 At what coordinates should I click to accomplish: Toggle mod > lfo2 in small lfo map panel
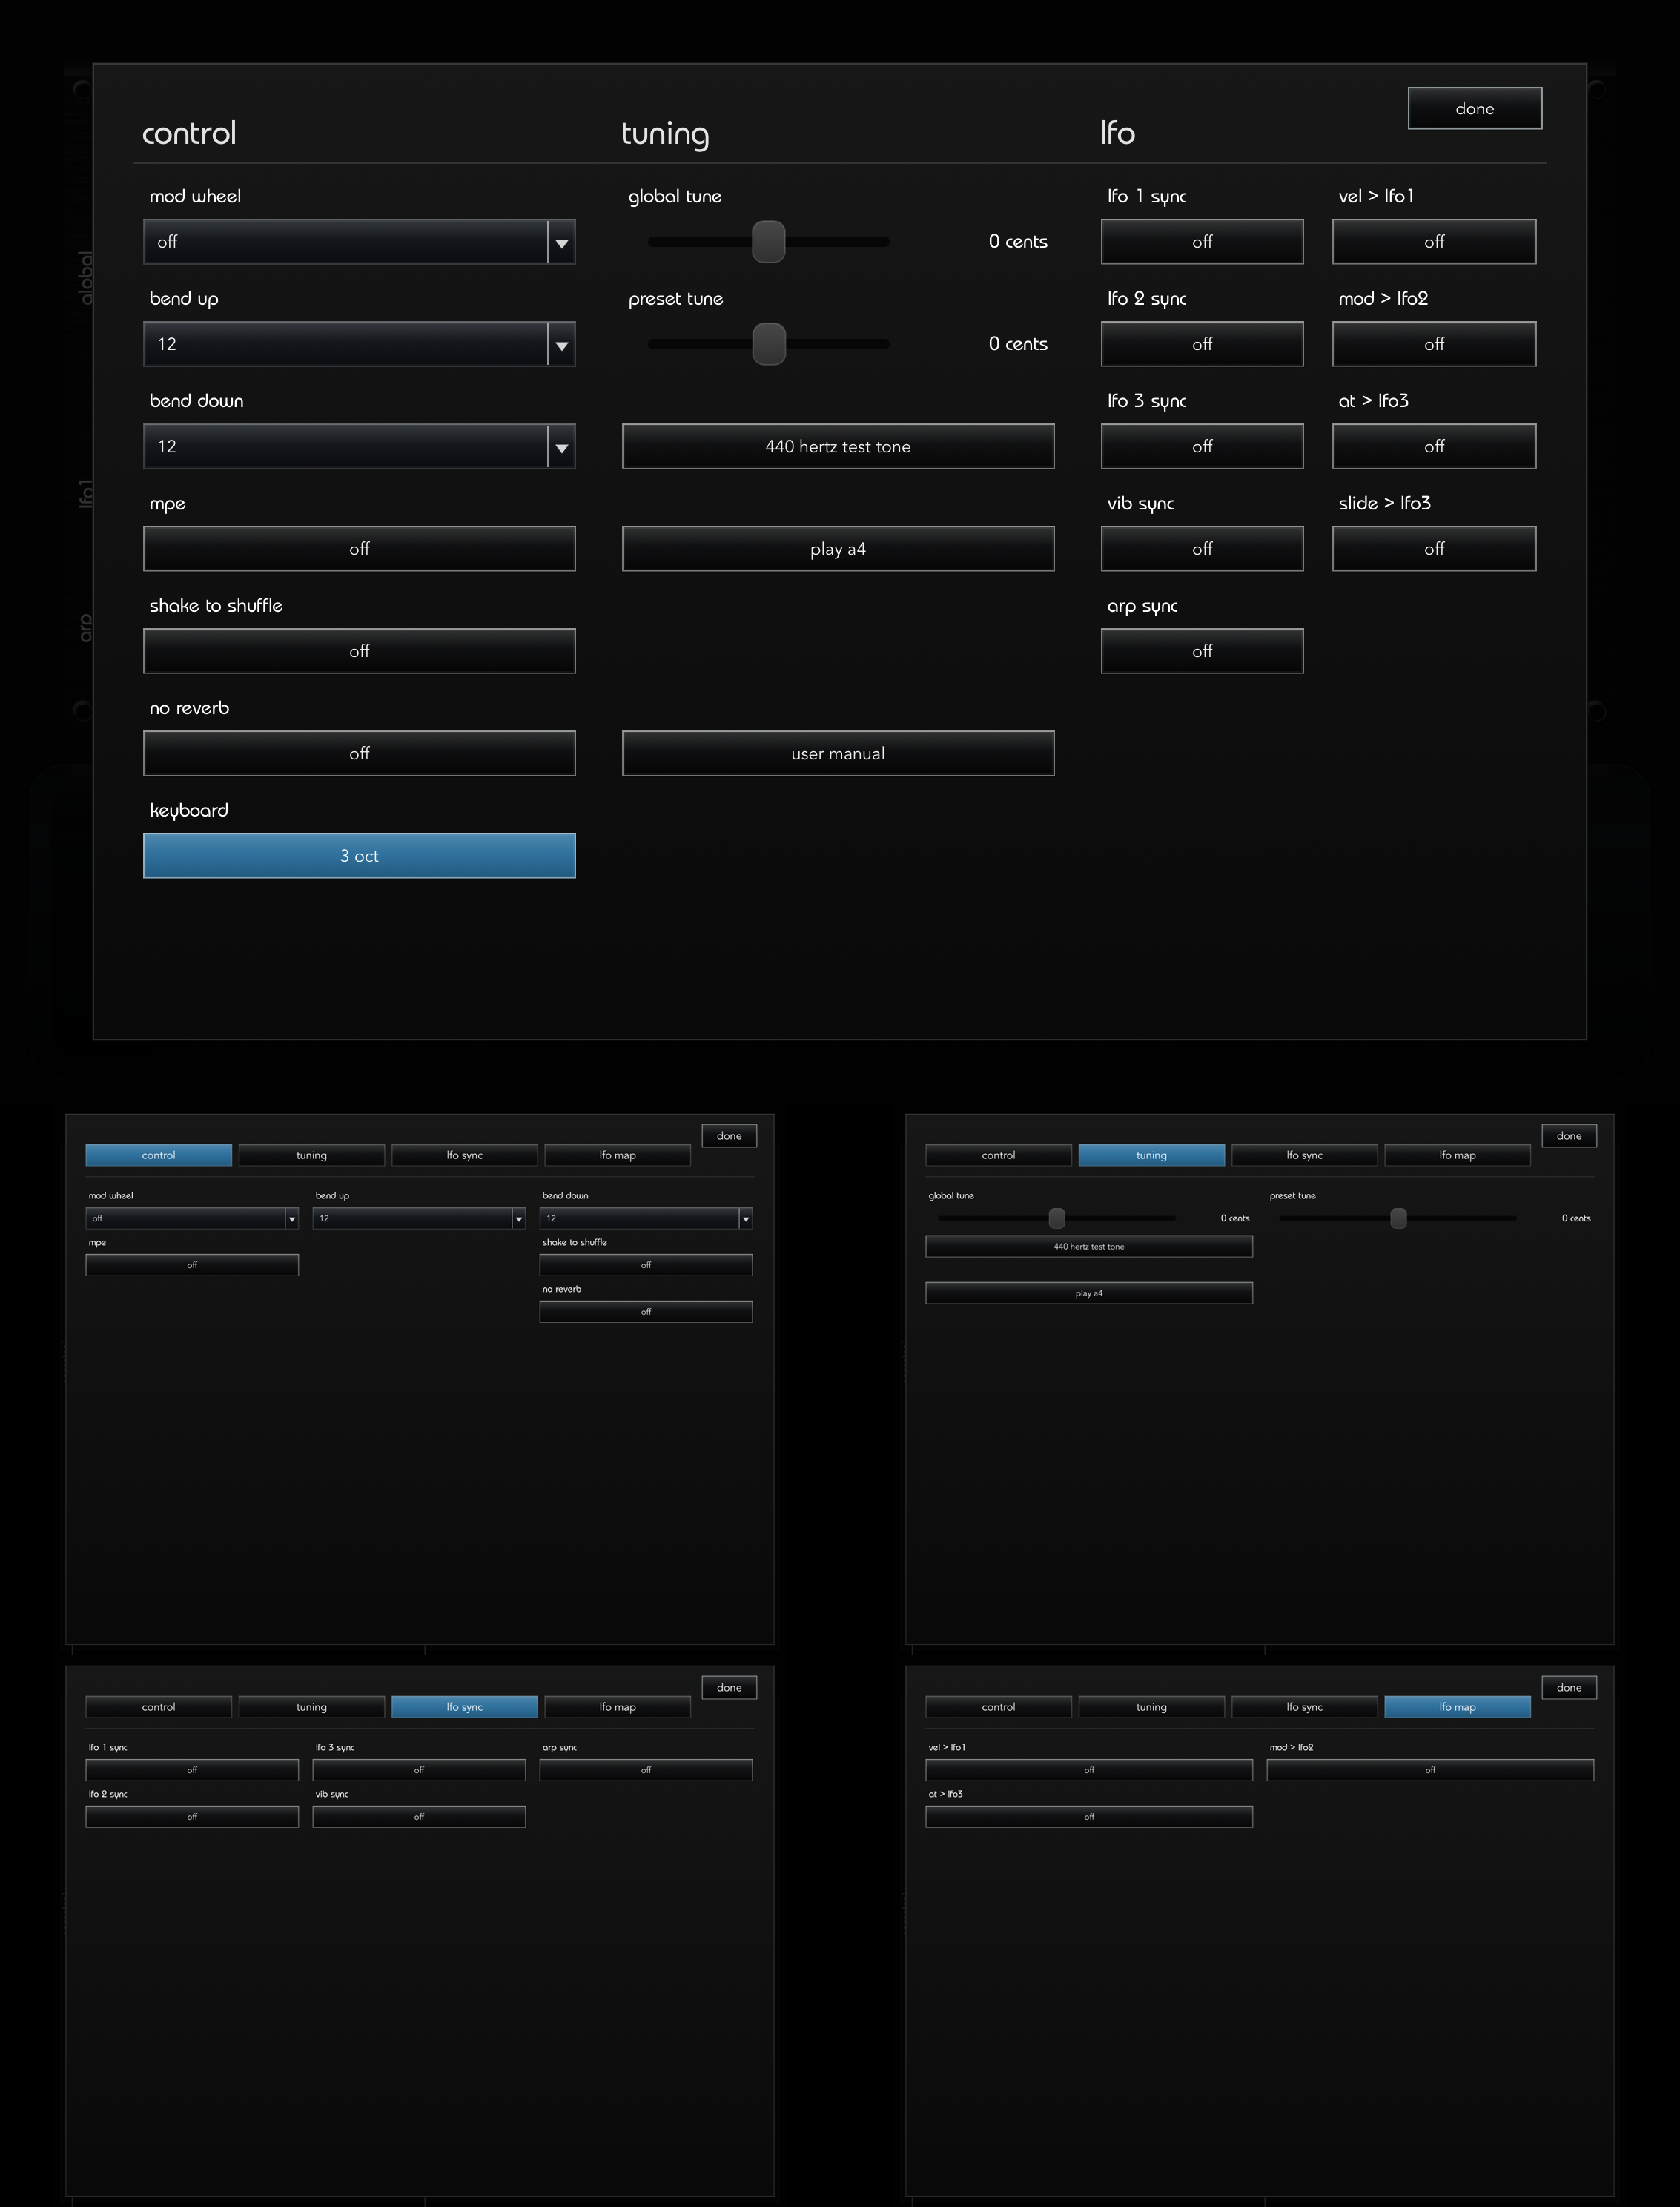click(1430, 1770)
